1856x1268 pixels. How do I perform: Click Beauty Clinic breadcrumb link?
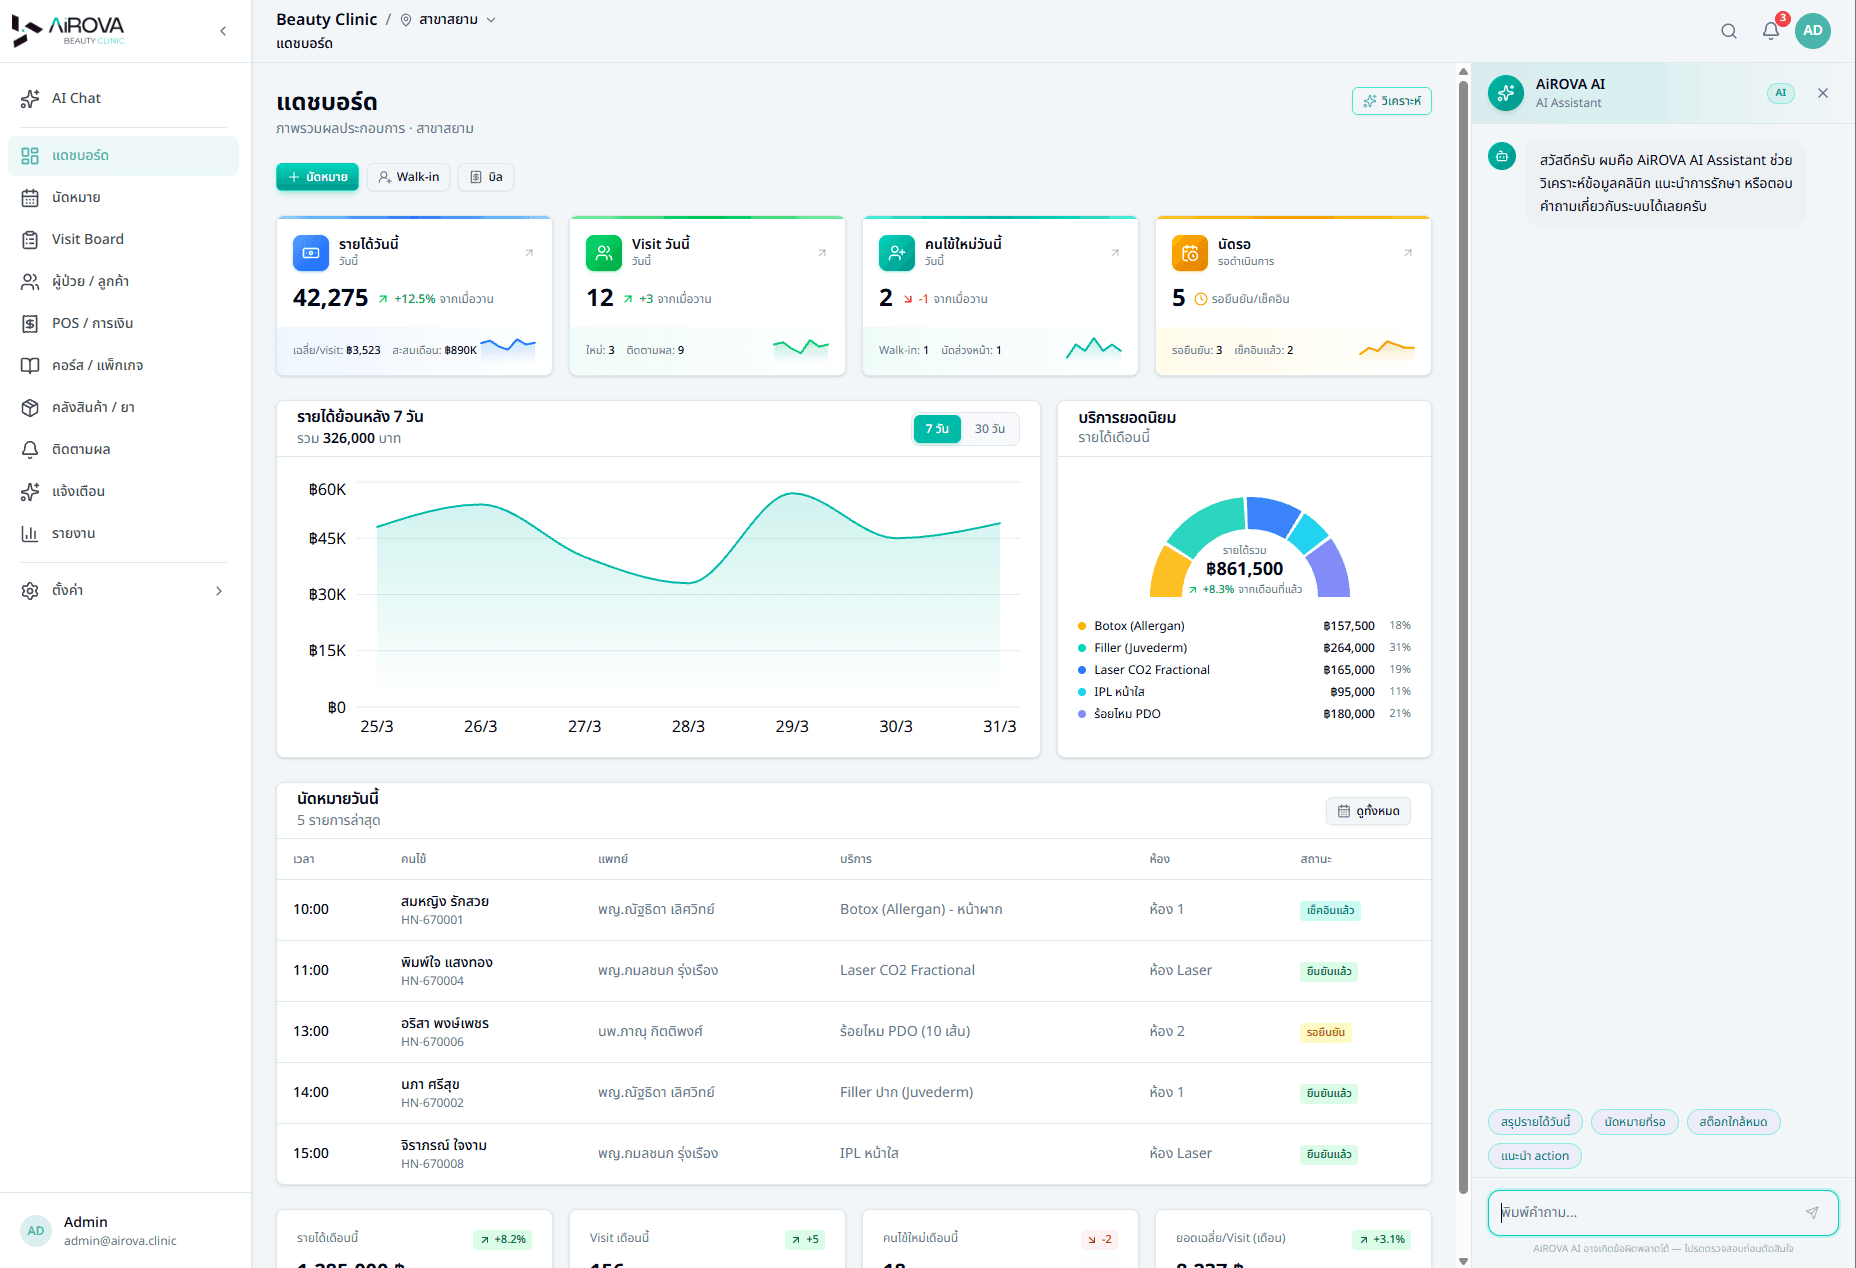pyautogui.click(x=327, y=20)
